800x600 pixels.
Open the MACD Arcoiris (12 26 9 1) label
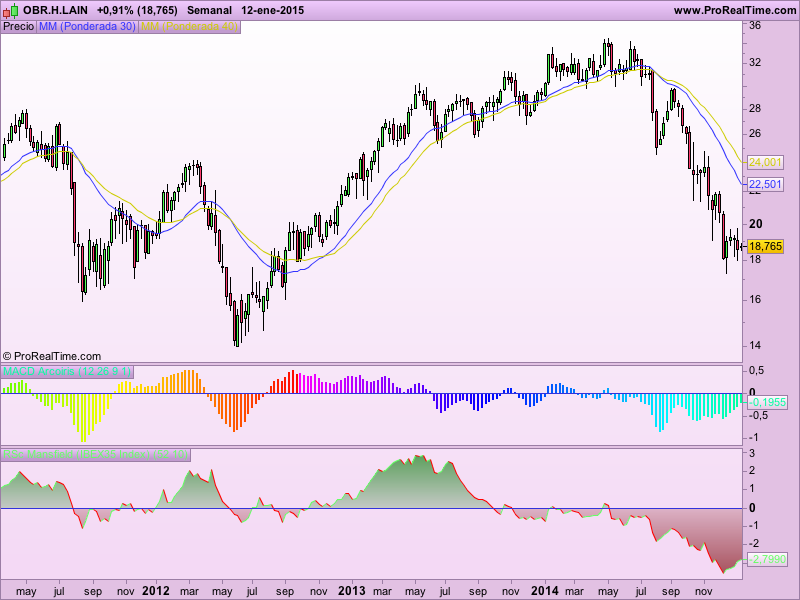pos(67,371)
